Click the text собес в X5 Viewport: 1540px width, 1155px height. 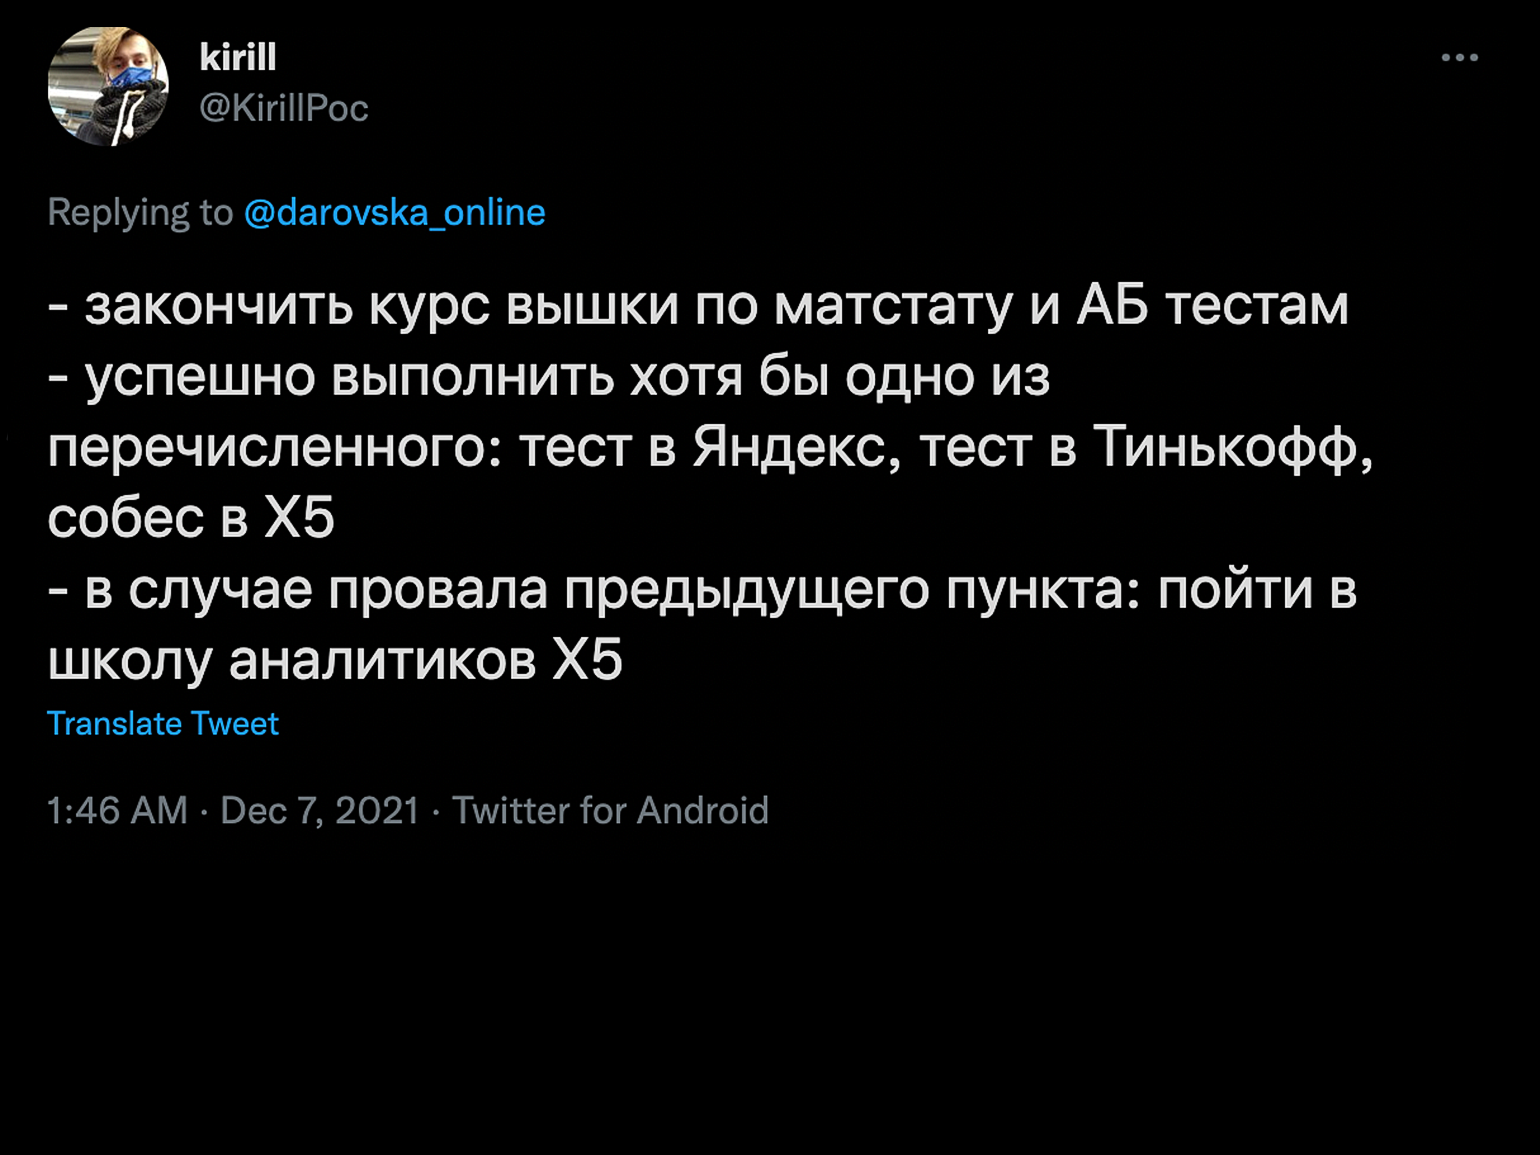coord(191,518)
